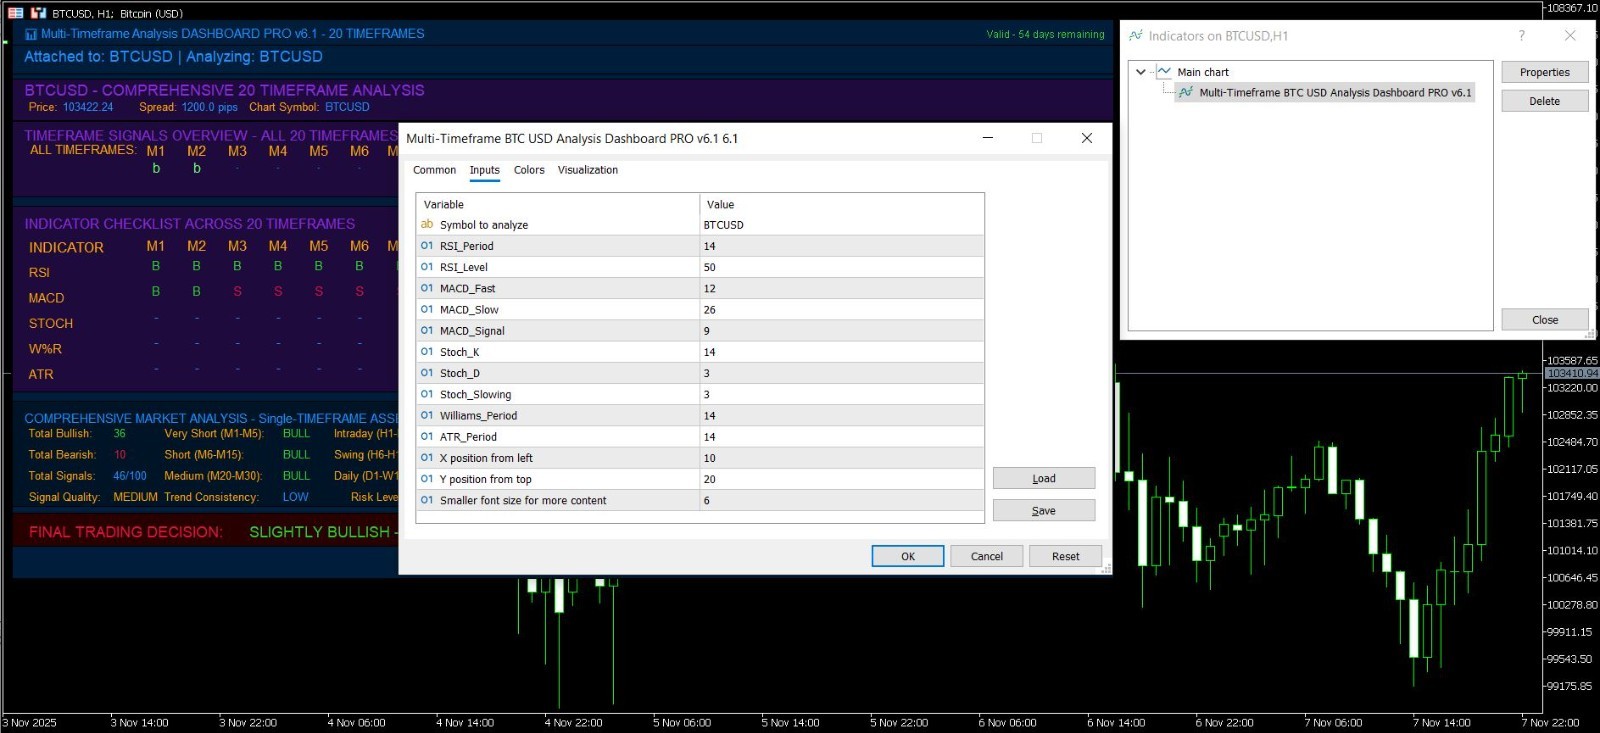Click the 'ab' string type icon for Symbol to analyze
Screen dimensions: 1600x733
click(x=427, y=224)
